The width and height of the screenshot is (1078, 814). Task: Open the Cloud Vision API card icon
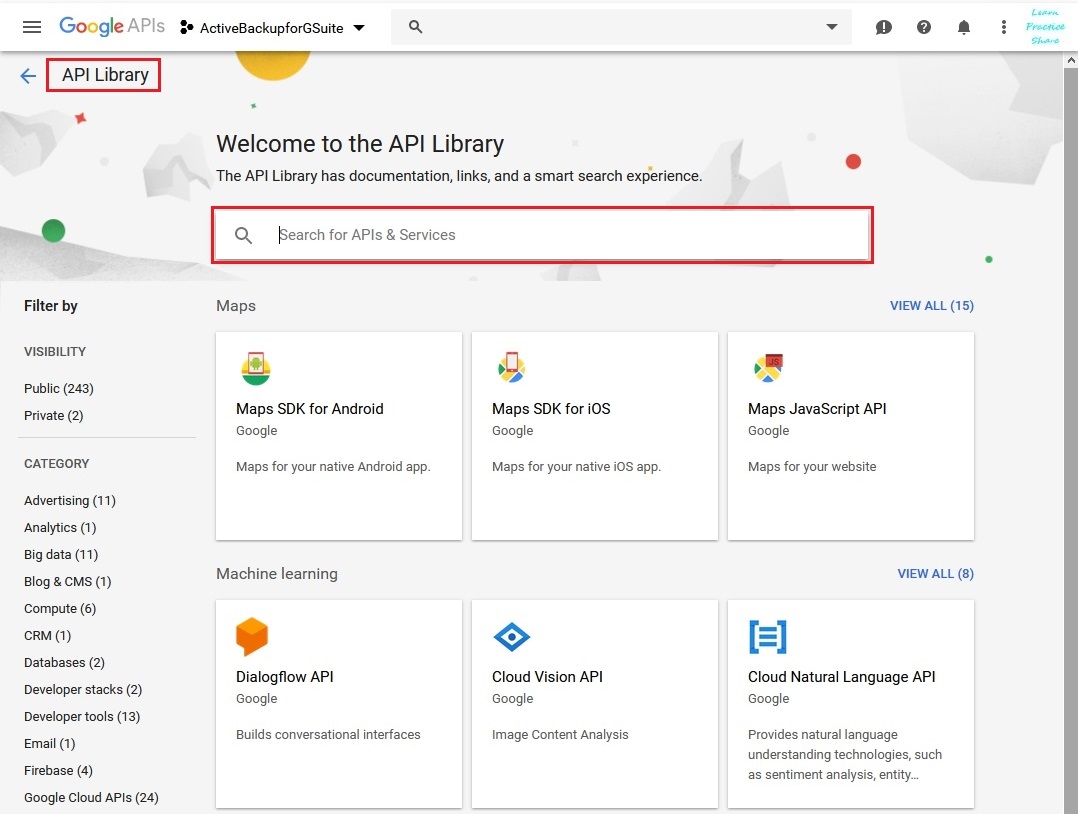click(512, 637)
